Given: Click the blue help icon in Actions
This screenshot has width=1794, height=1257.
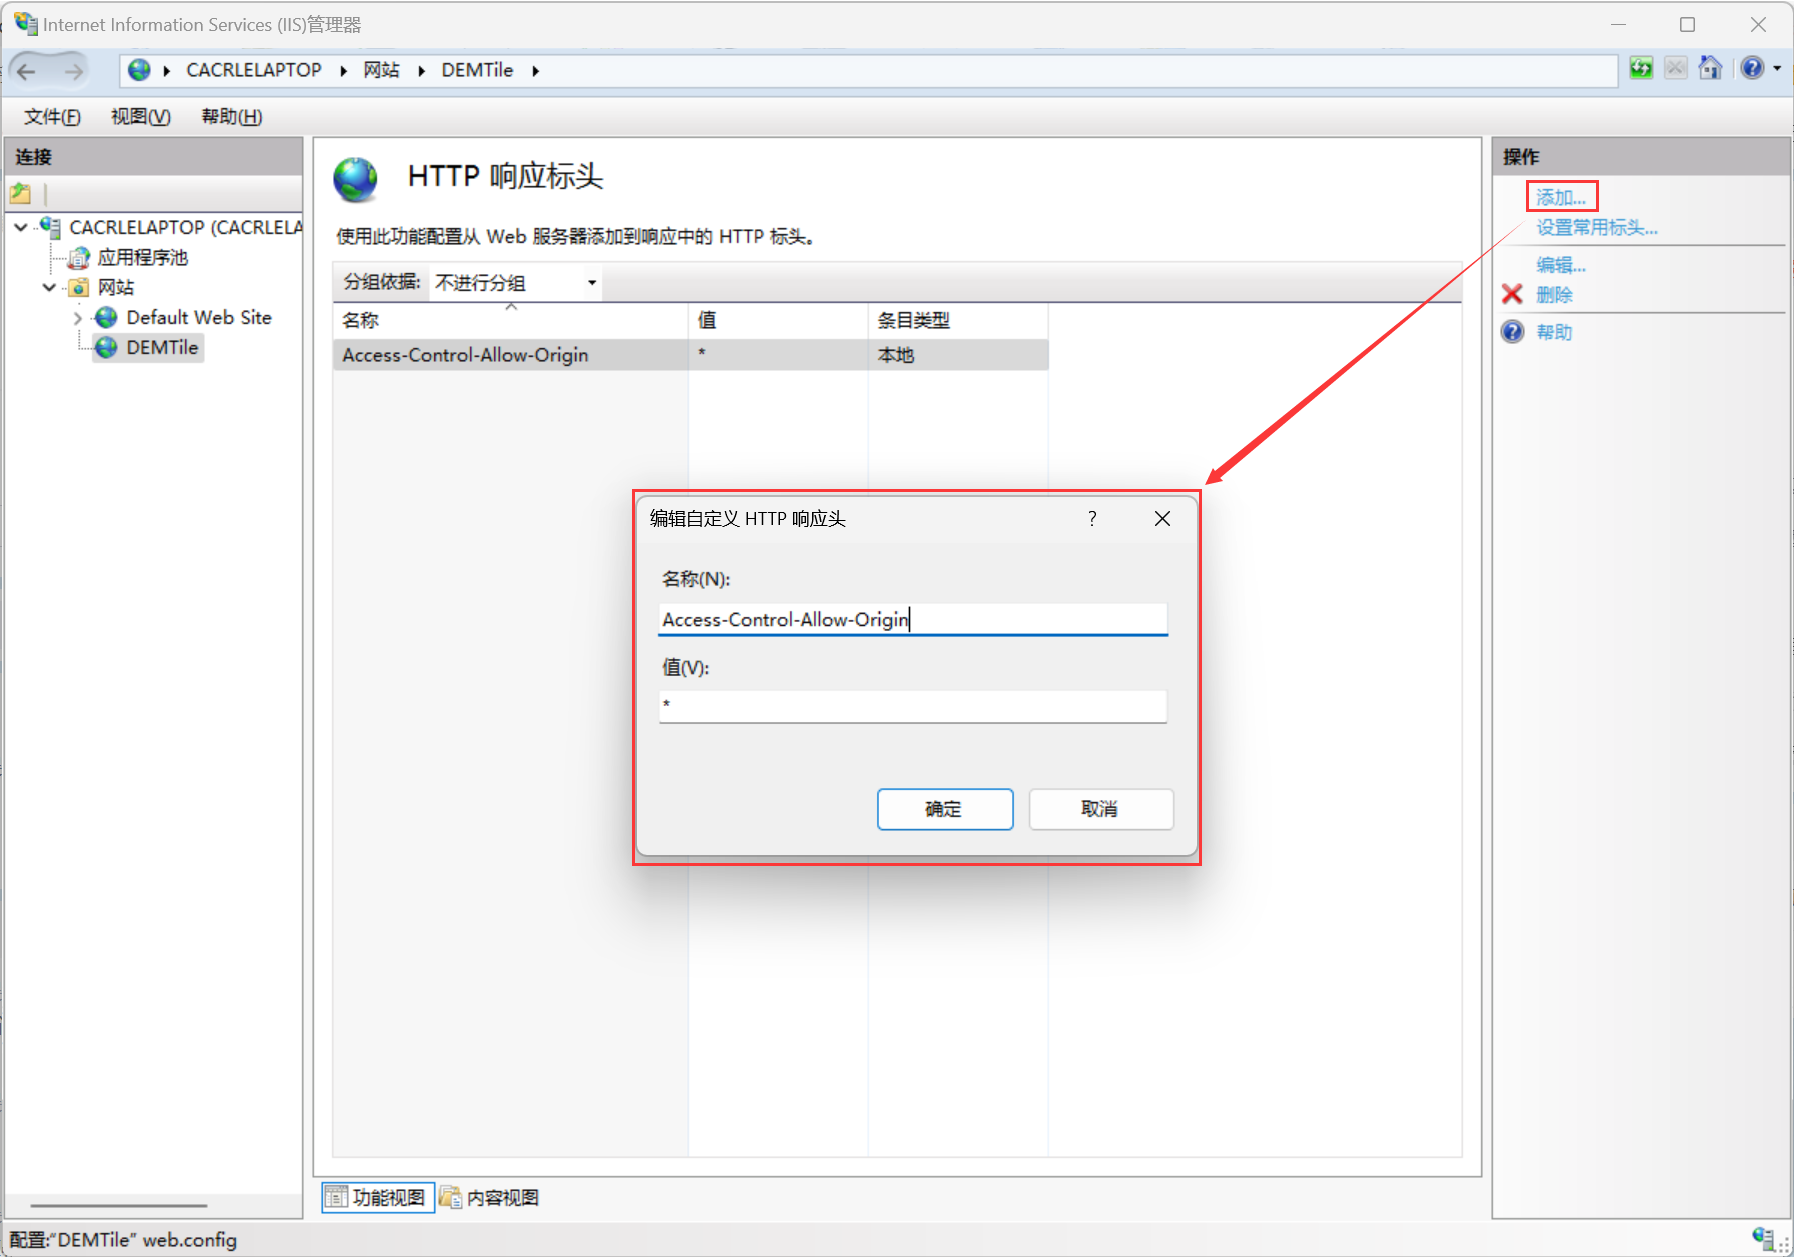Looking at the screenshot, I should tap(1512, 332).
